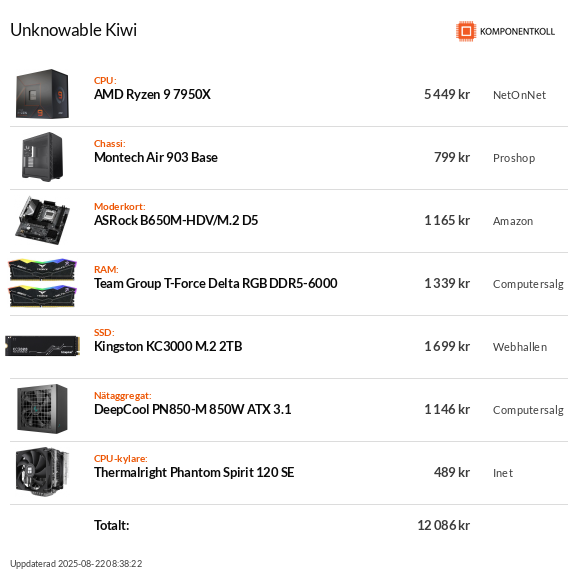577x577 pixels.
Task: Select the ASRock motherboard thumbnail
Action: click(42, 220)
